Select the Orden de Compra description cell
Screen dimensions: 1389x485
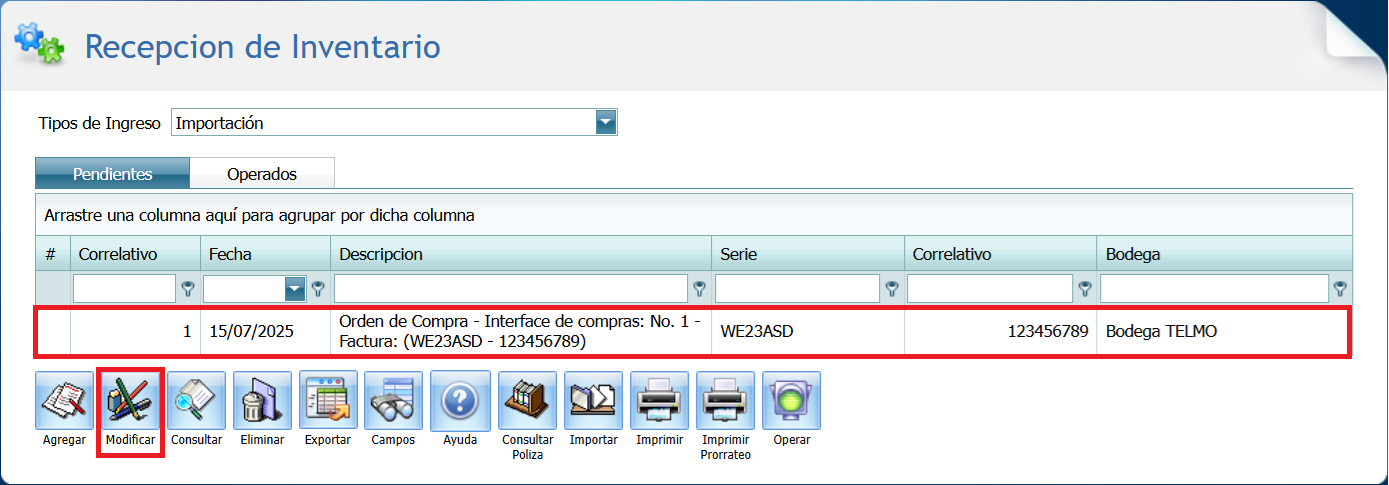tap(521, 331)
